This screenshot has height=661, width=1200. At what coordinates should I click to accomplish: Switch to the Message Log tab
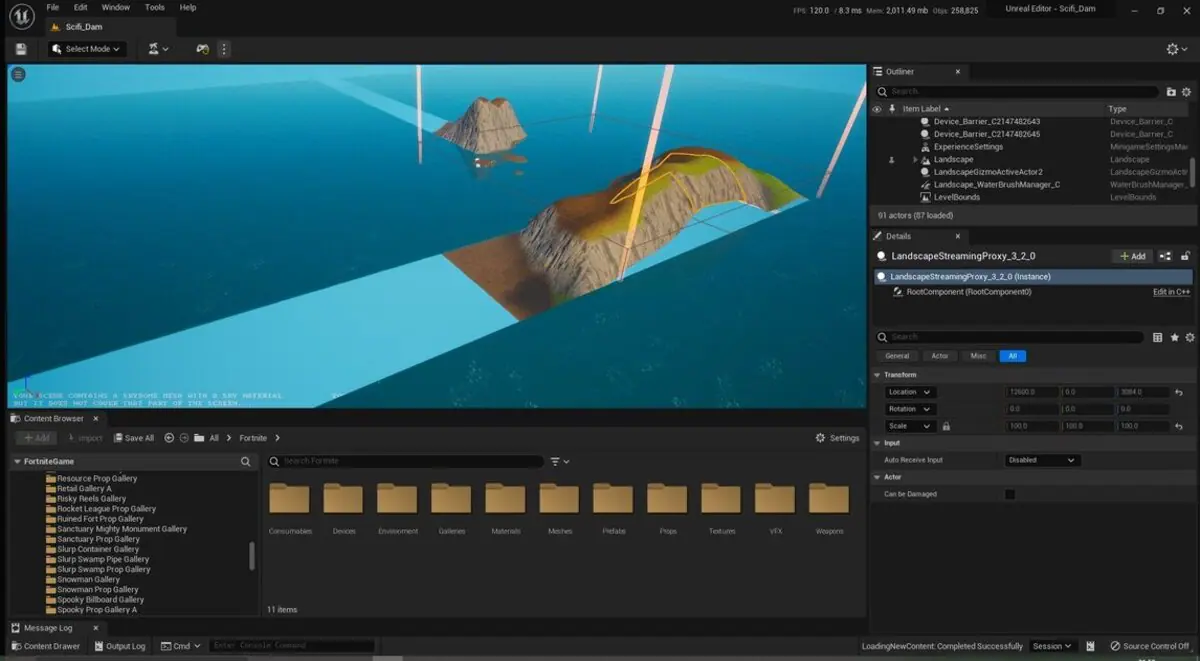48,628
